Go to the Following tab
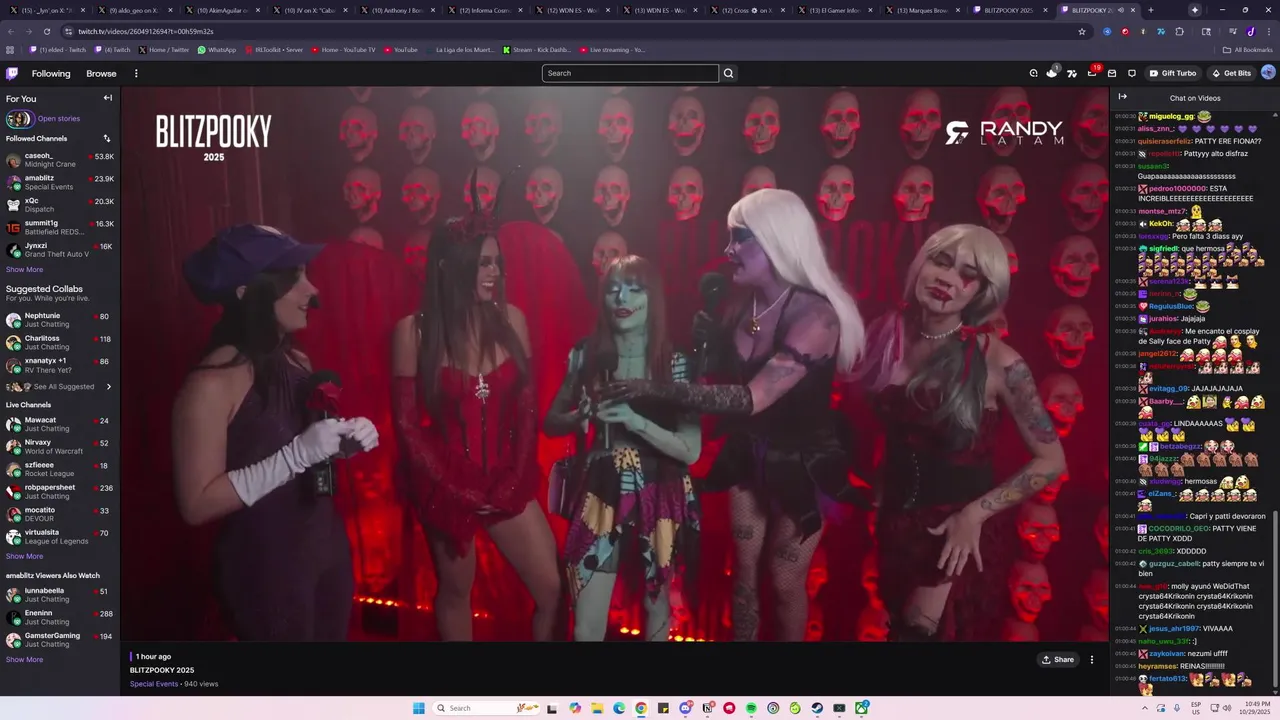This screenshot has height=720, width=1280. [51, 73]
